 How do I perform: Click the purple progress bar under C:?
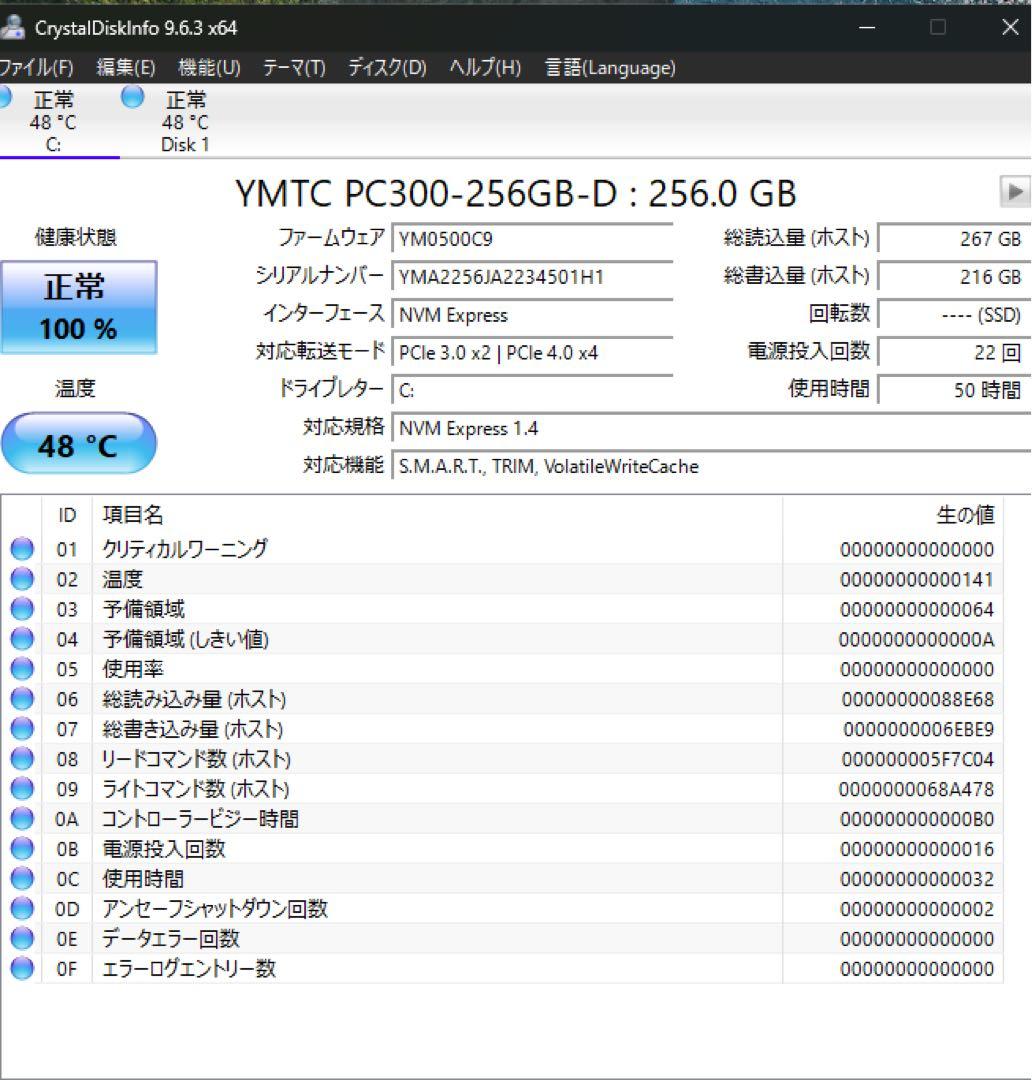pos(60,157)
